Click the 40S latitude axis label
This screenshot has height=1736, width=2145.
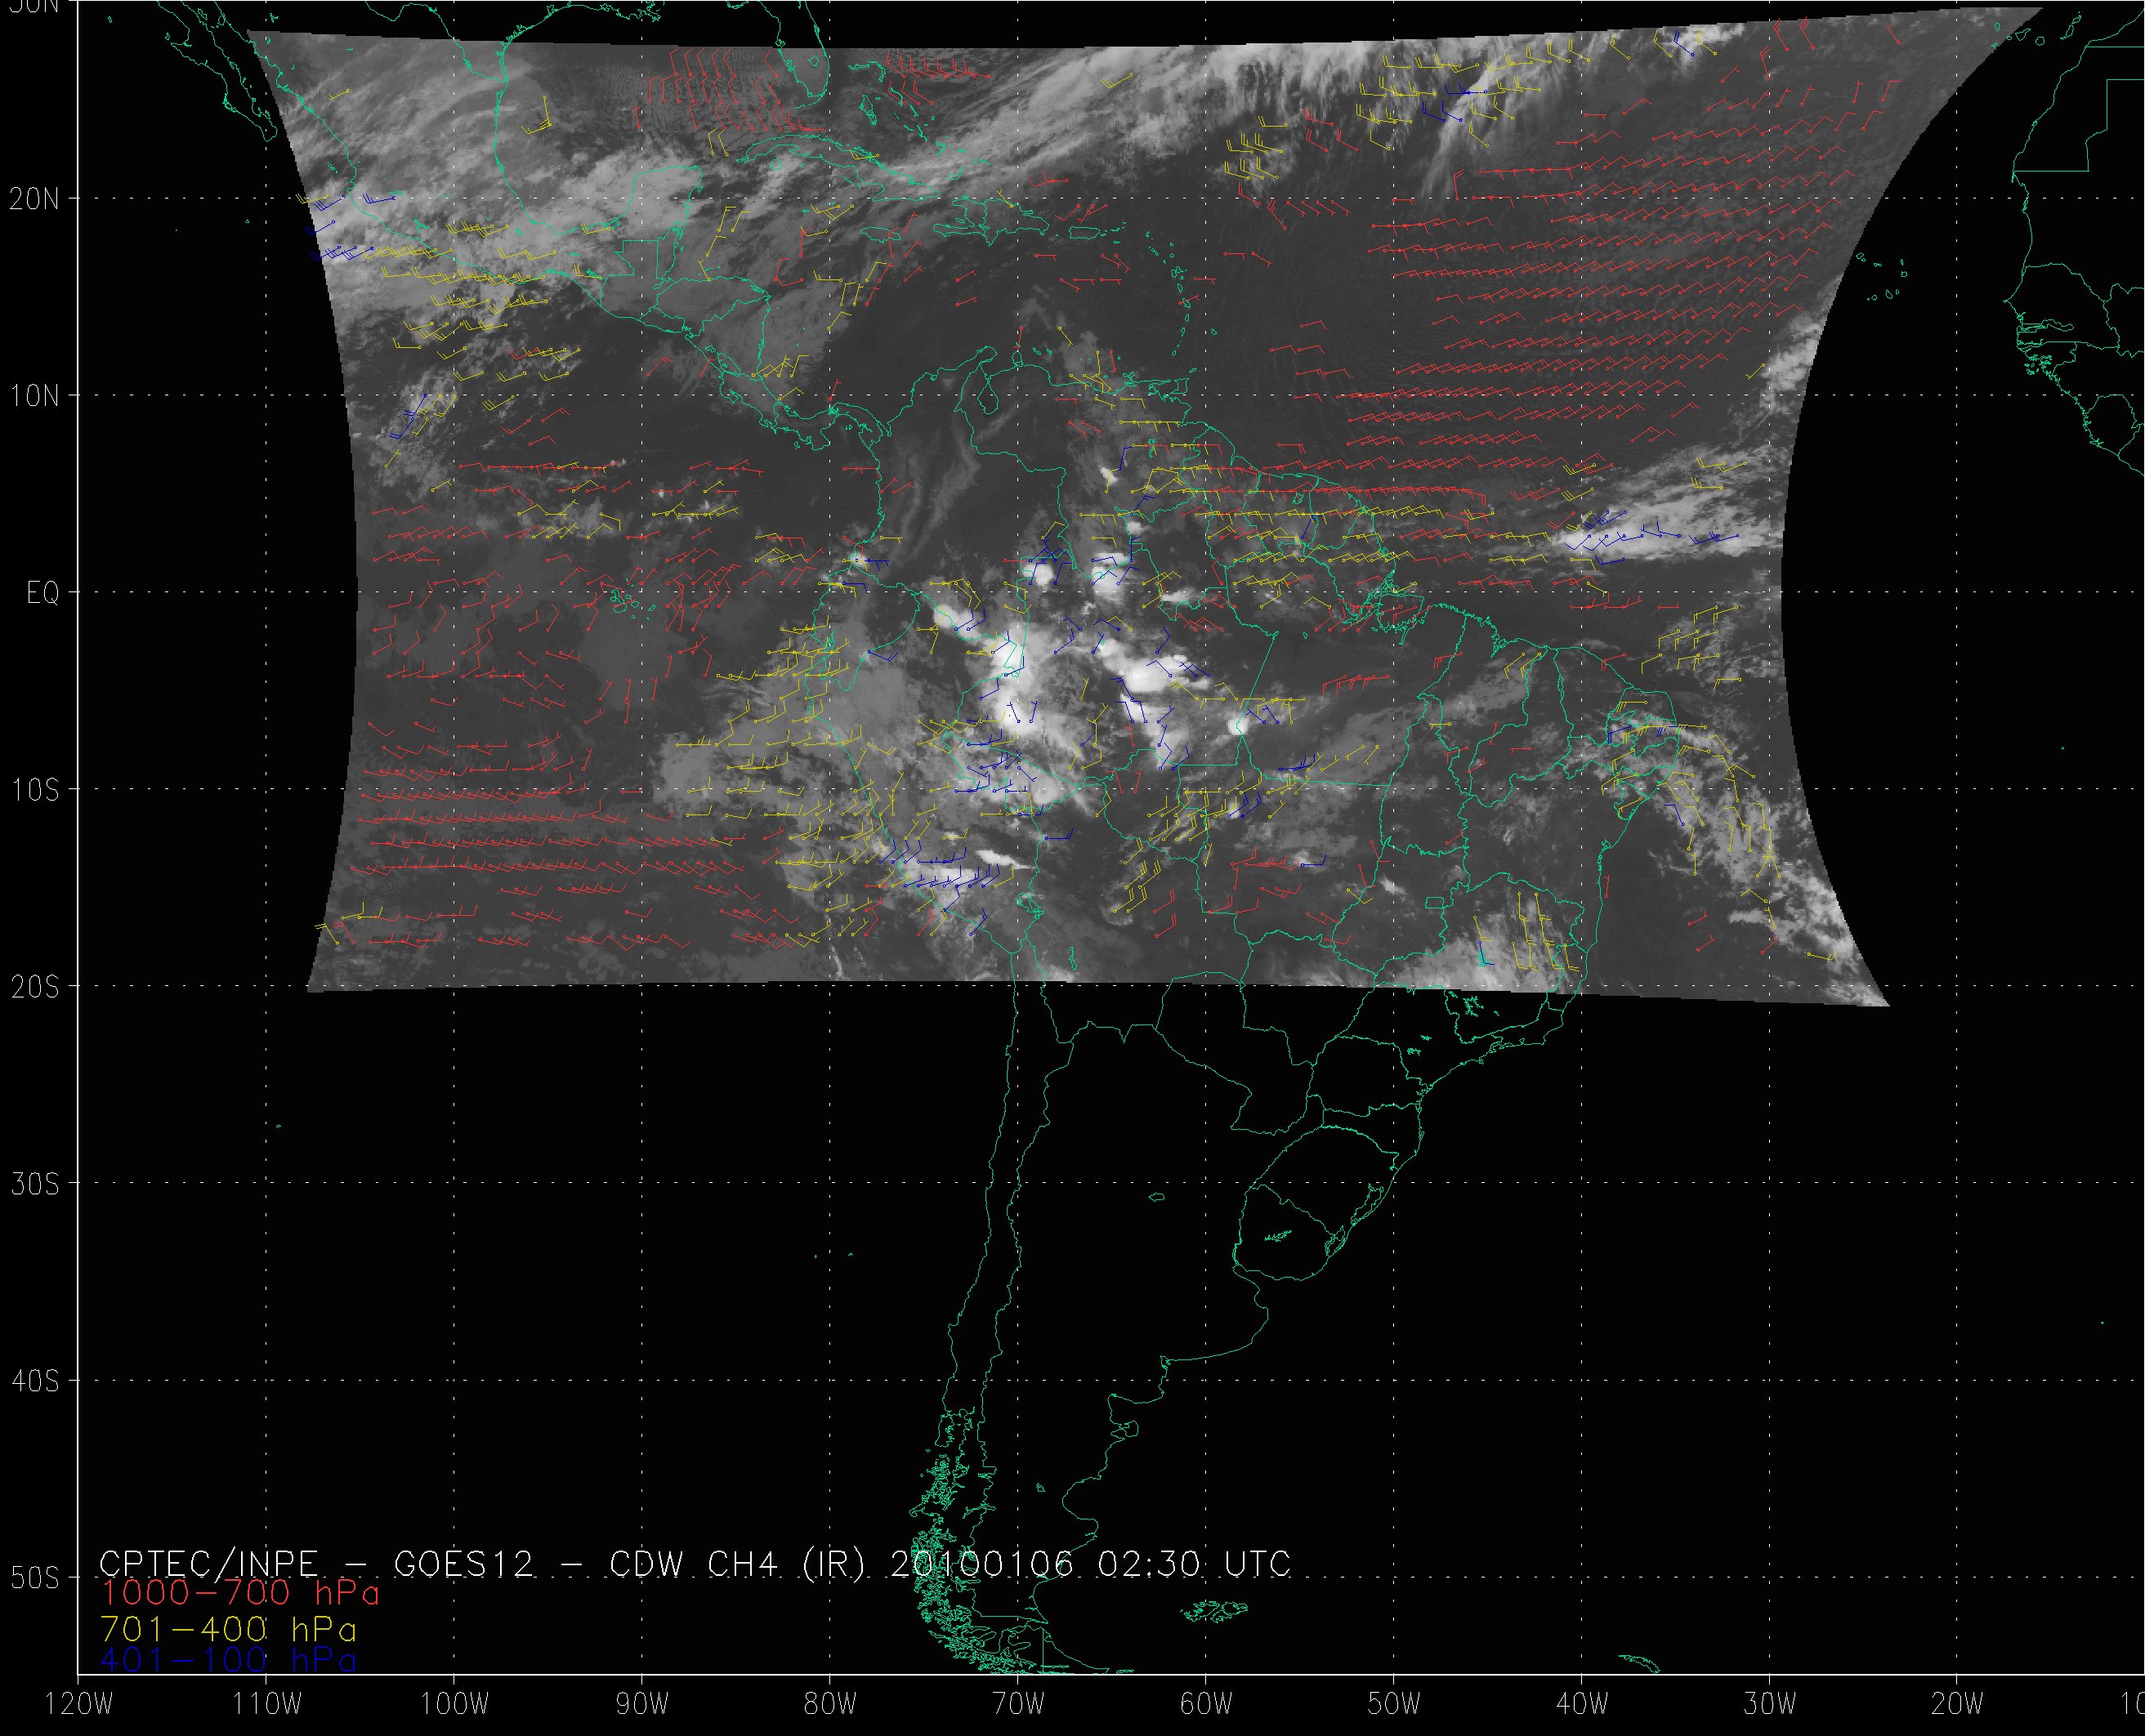pos(34,1381)
